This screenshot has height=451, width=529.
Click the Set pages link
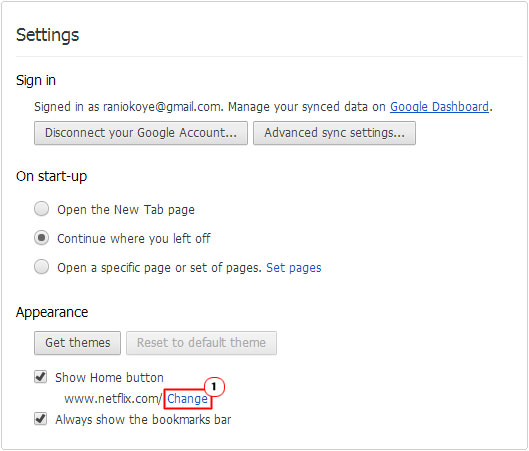[294, 268]
